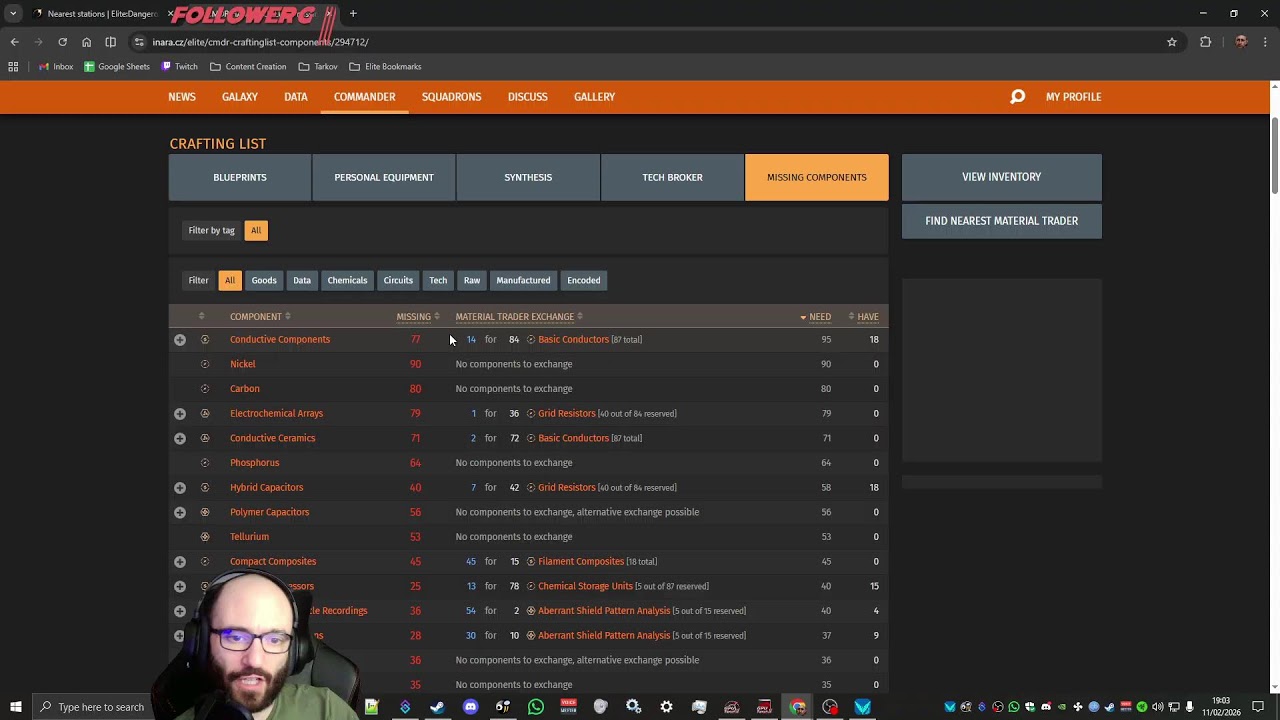Expand the Compact Composites row
Image resolution: width=1280 pixels, height=720 pixels.
click(180, 562)
